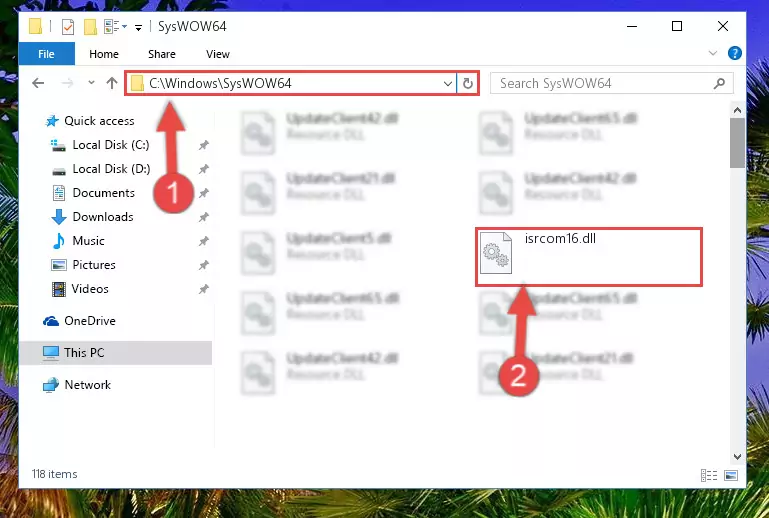Click the Properties checkmark icon in title bar
Viewport: 769px width, 518px height.
tap(68, 26)
